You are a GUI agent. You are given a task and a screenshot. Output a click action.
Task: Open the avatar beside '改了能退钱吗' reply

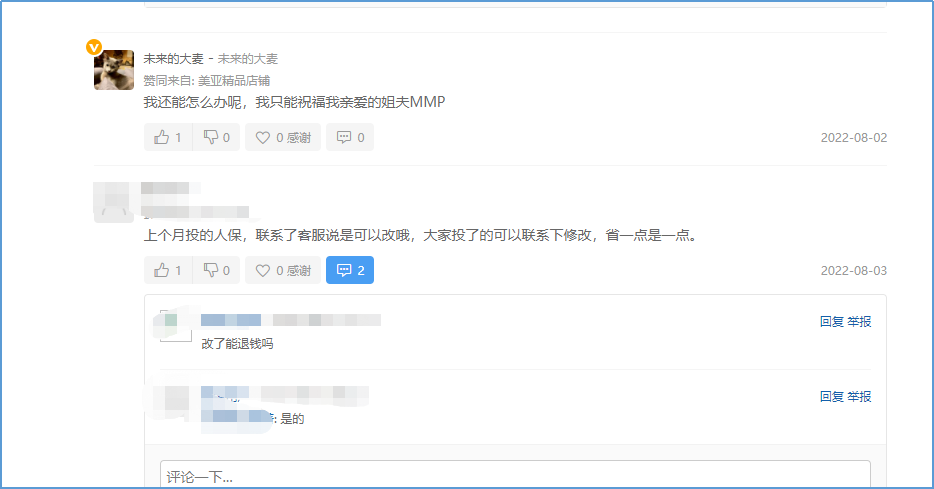click(x=175, y=325)
